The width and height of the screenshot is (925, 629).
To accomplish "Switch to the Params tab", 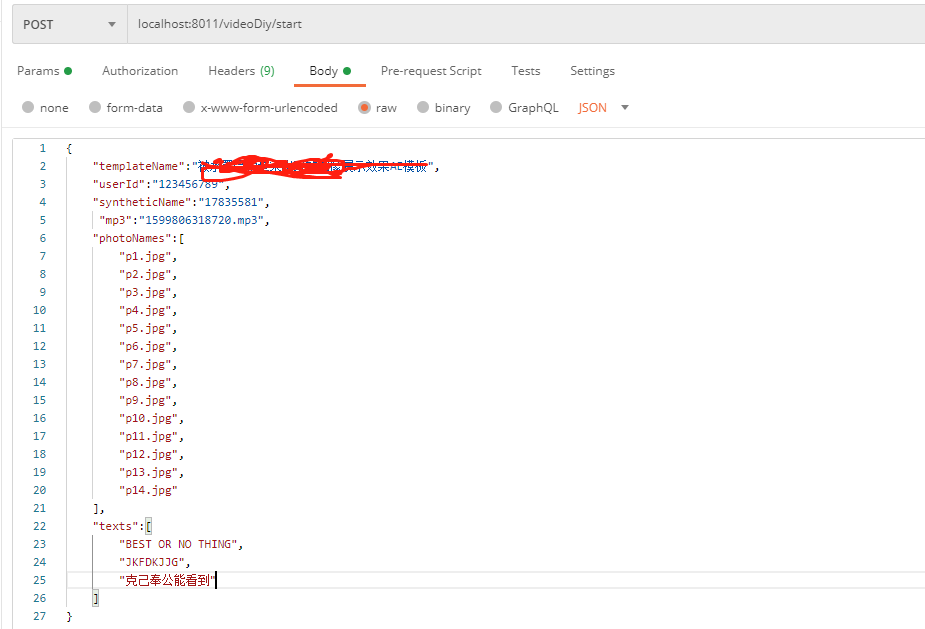I will coord(44,71).
